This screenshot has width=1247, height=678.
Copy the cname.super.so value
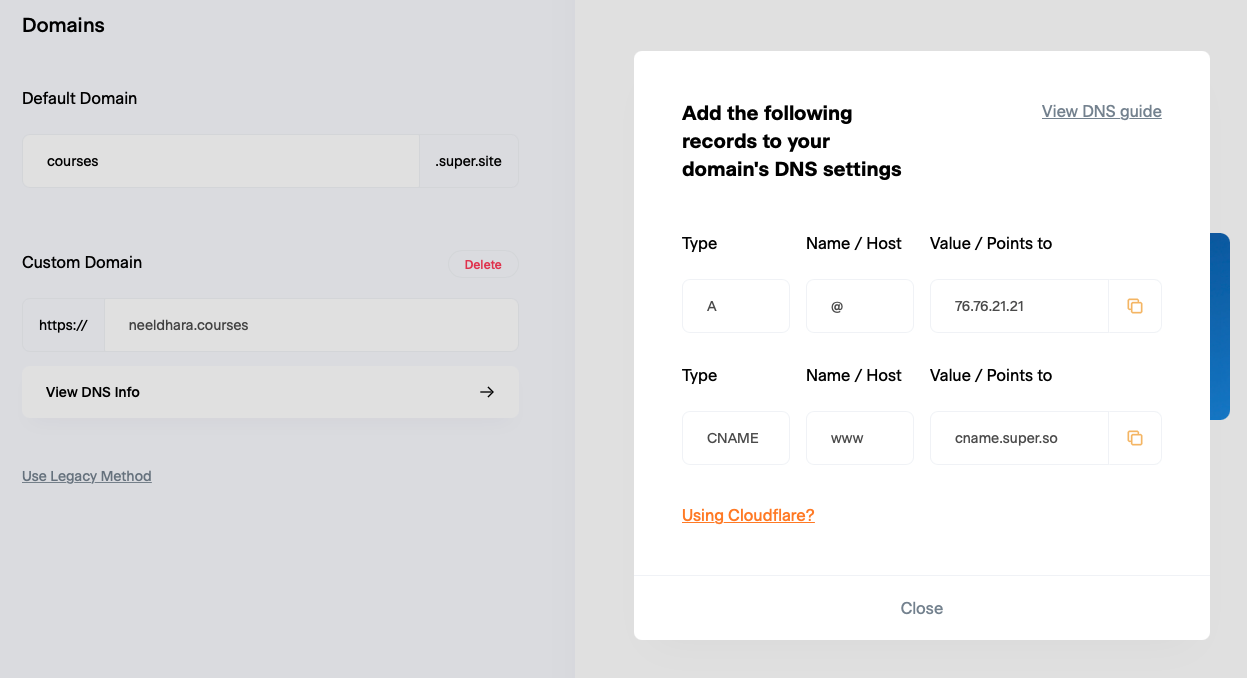[1135, 438]
